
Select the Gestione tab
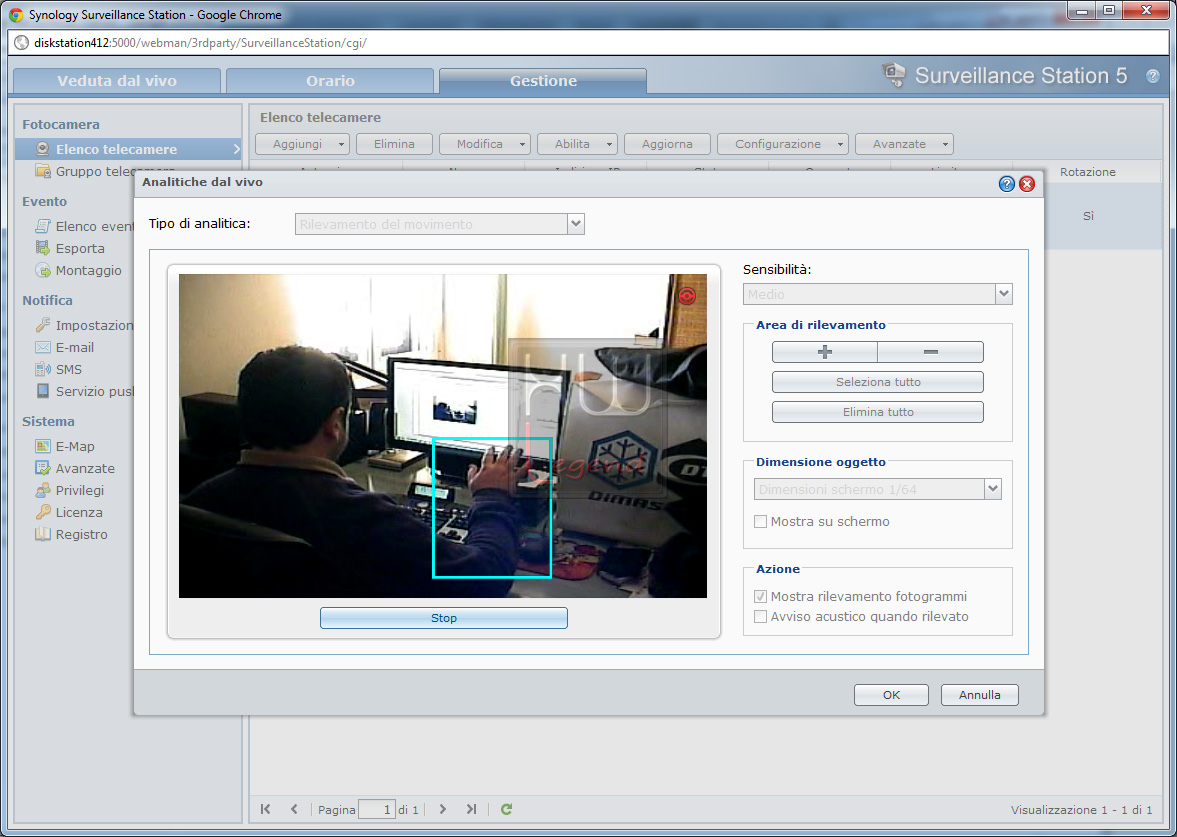[x=543, y=81]
